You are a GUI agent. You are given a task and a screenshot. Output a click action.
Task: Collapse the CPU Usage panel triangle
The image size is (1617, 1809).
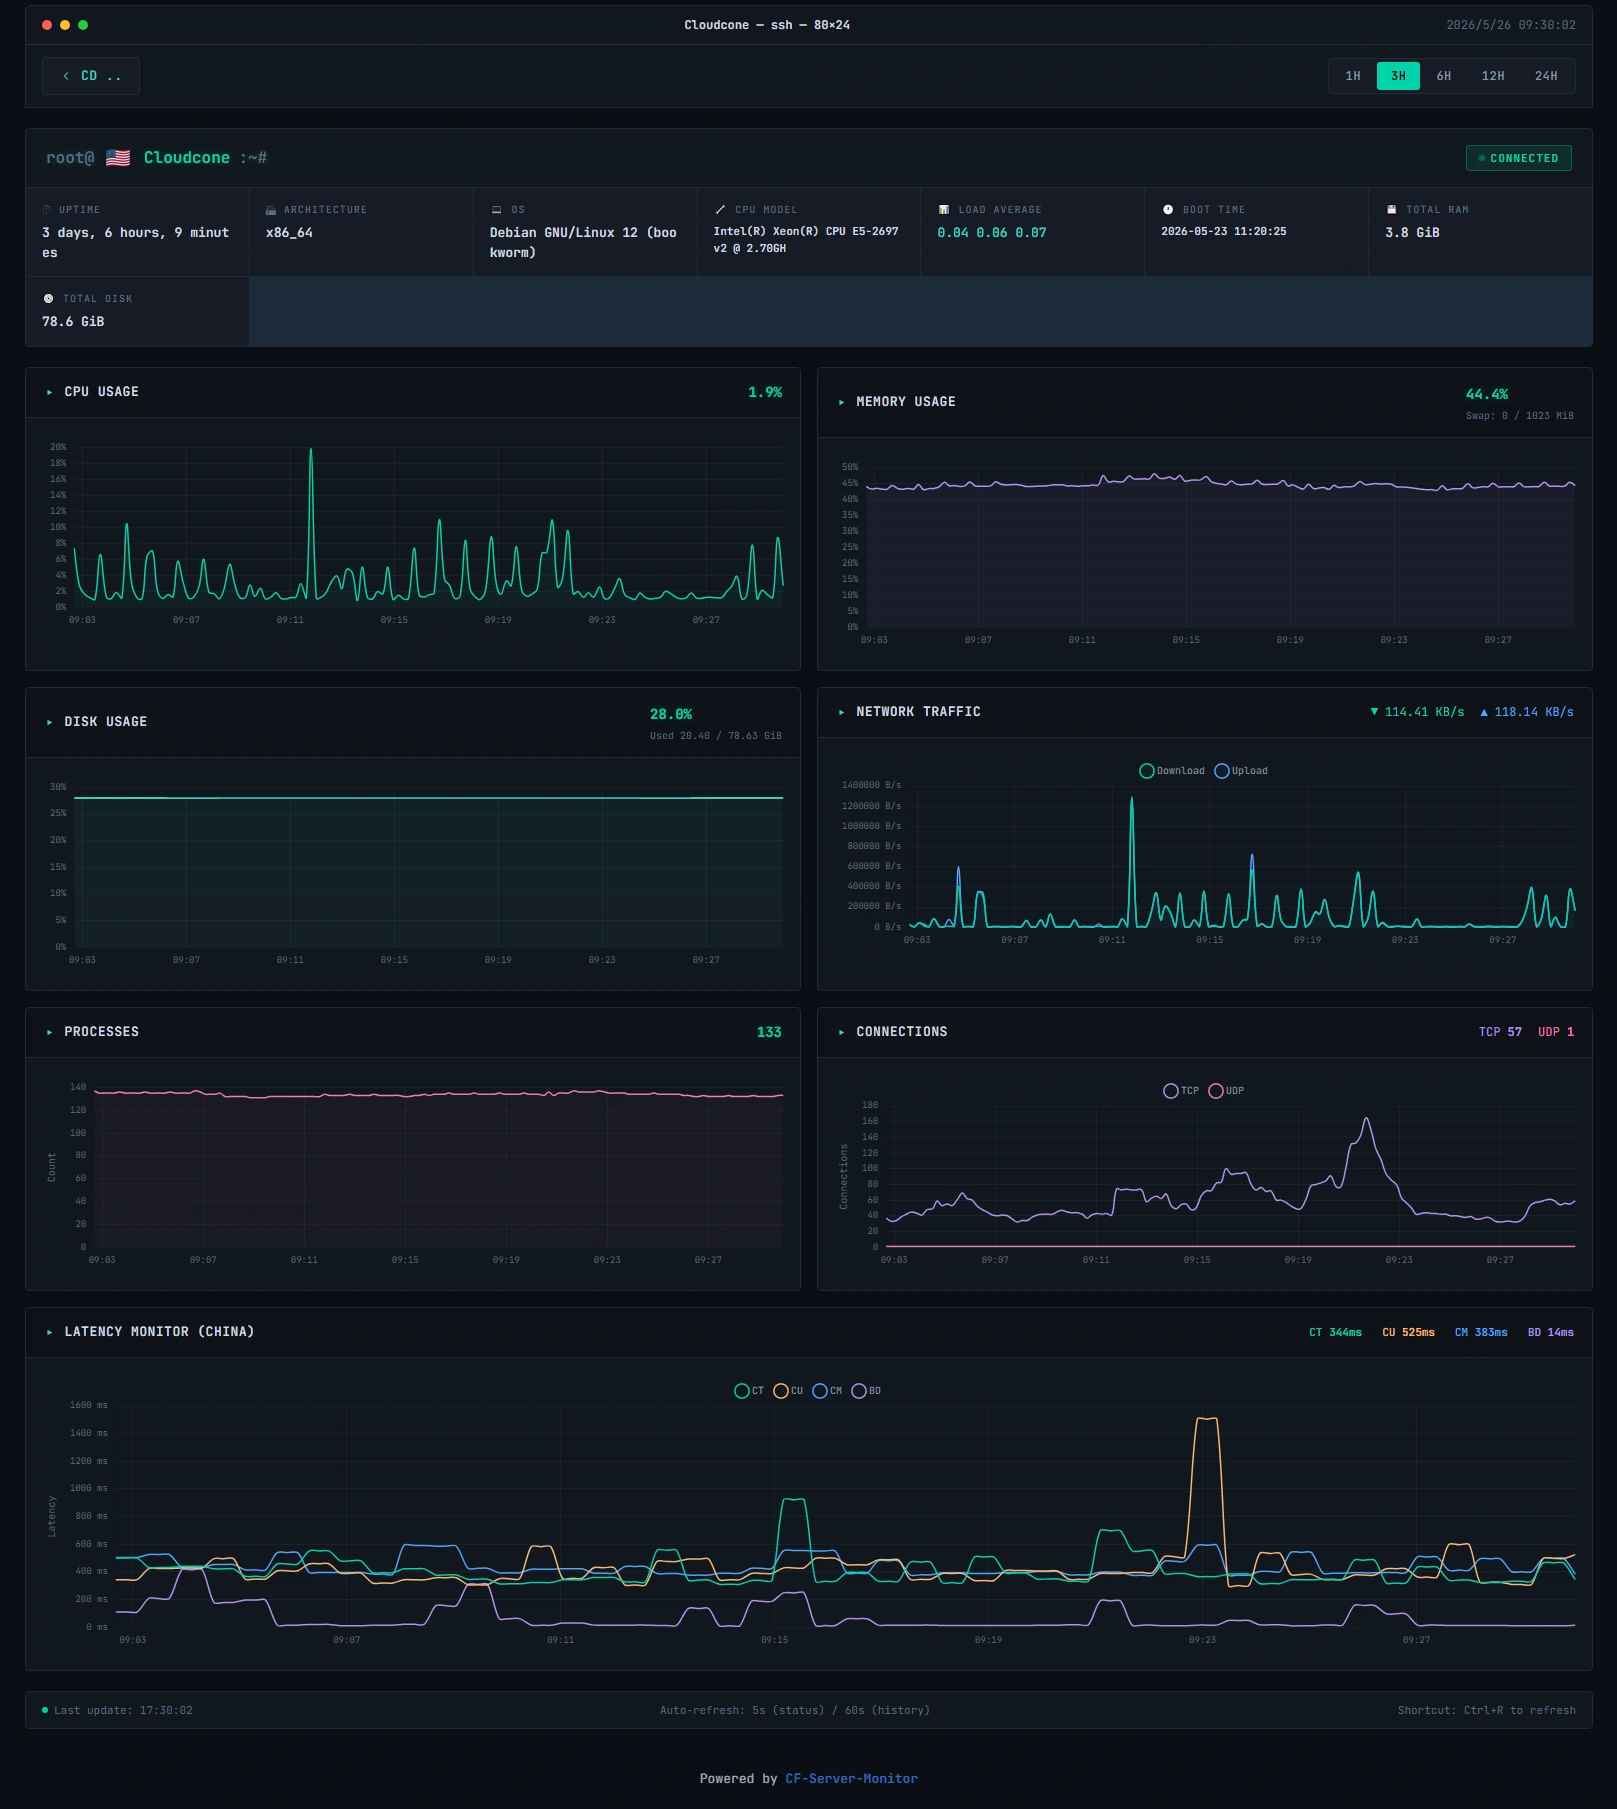49,393
